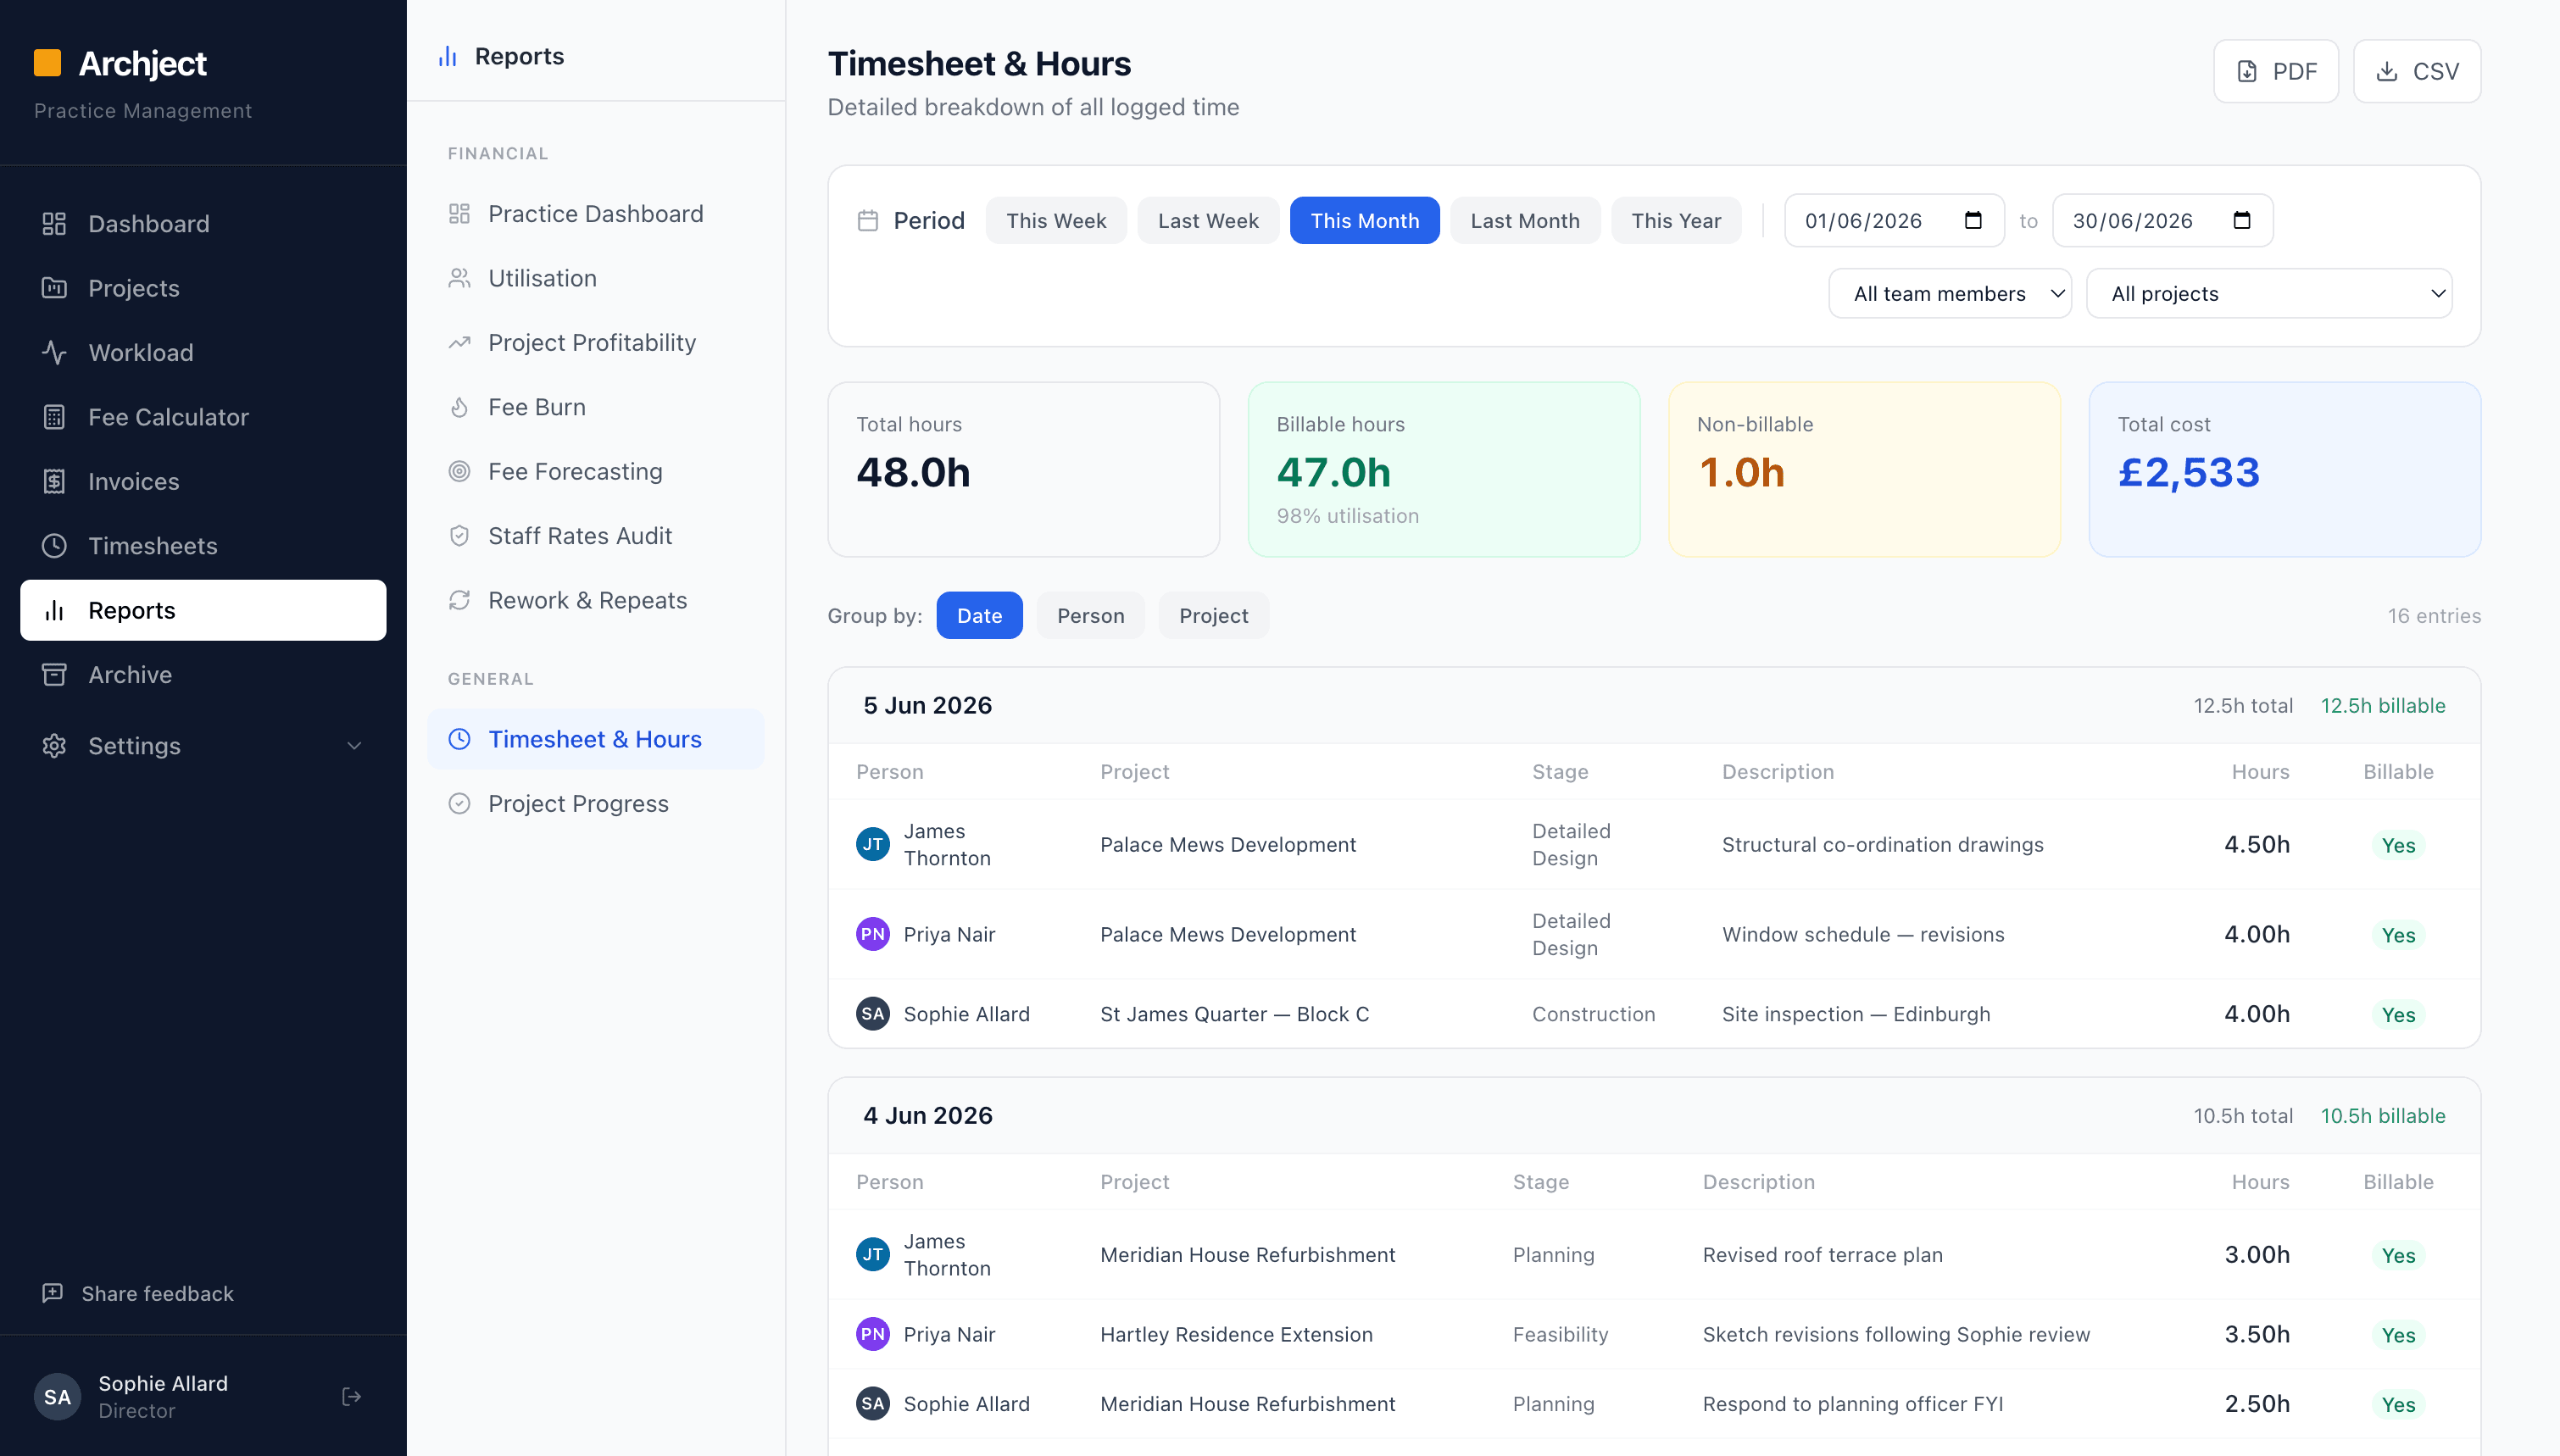This screenshot has width=2560, height=1456.
Task: Click 'Window schedule — revisions' description
Action: 1862,934
